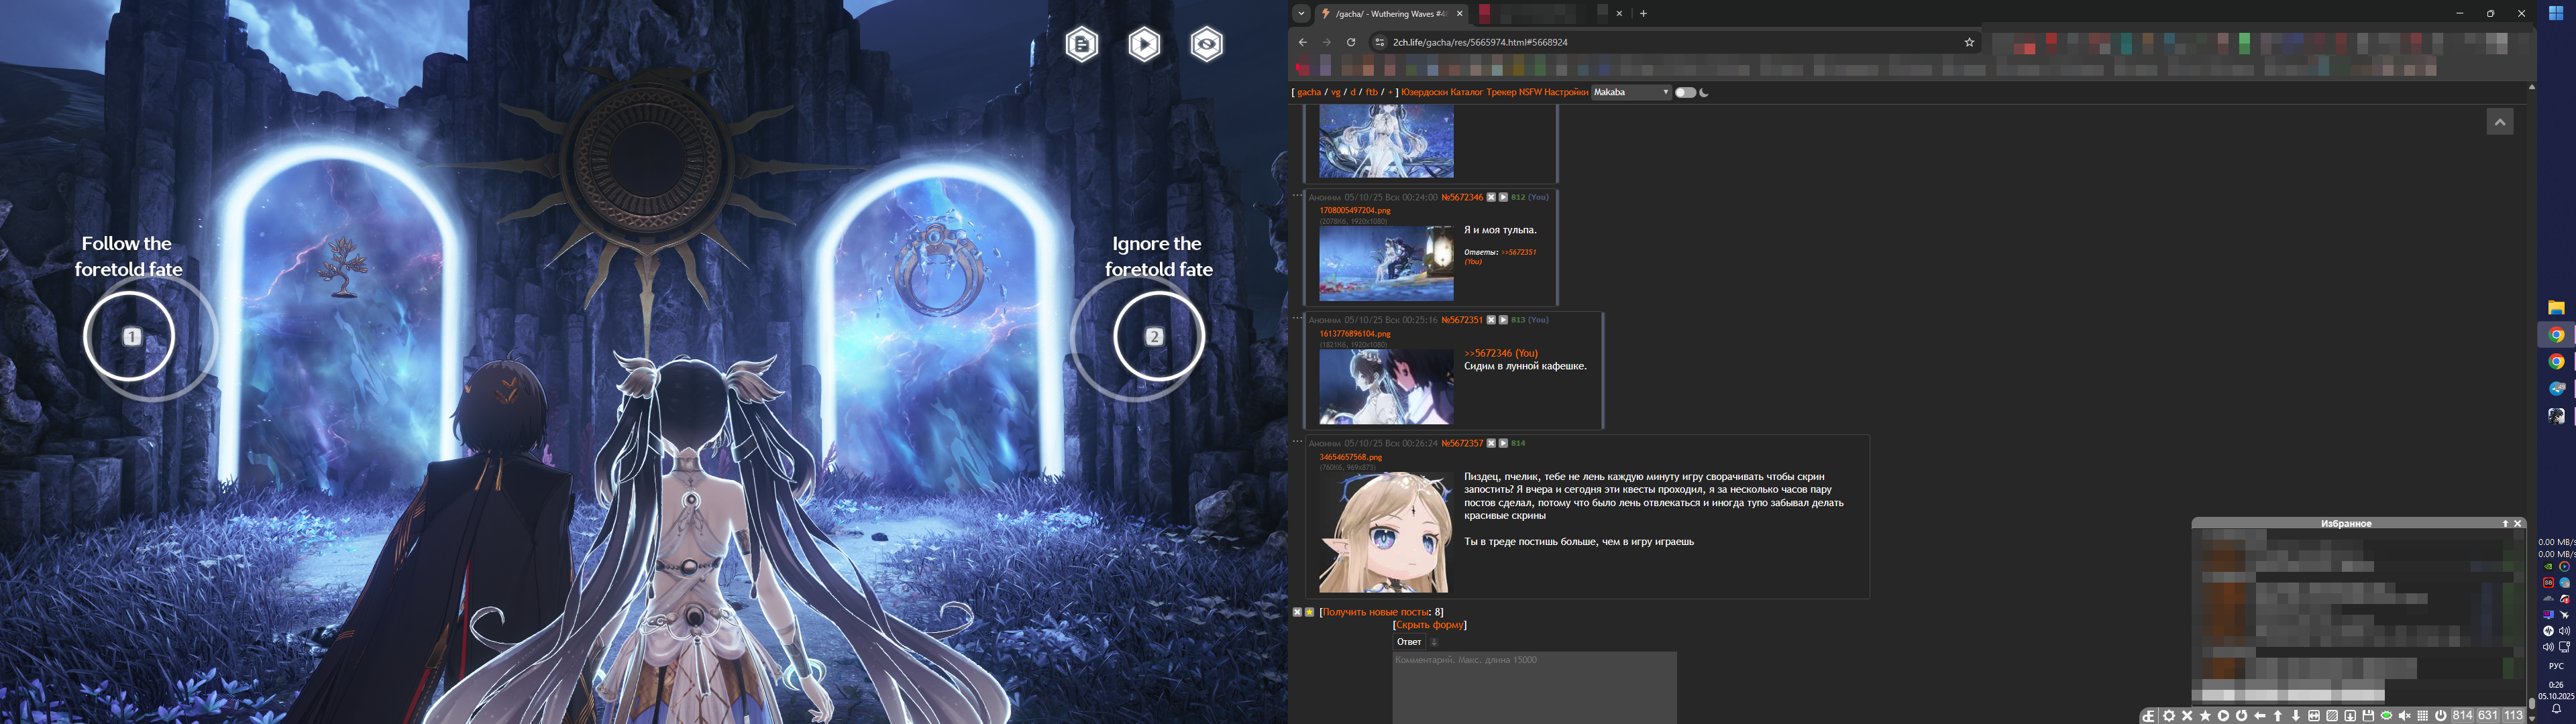2576x724 pixels.
Task: Open the Makaba style dropdown
Action: [x=1631, y=92]
